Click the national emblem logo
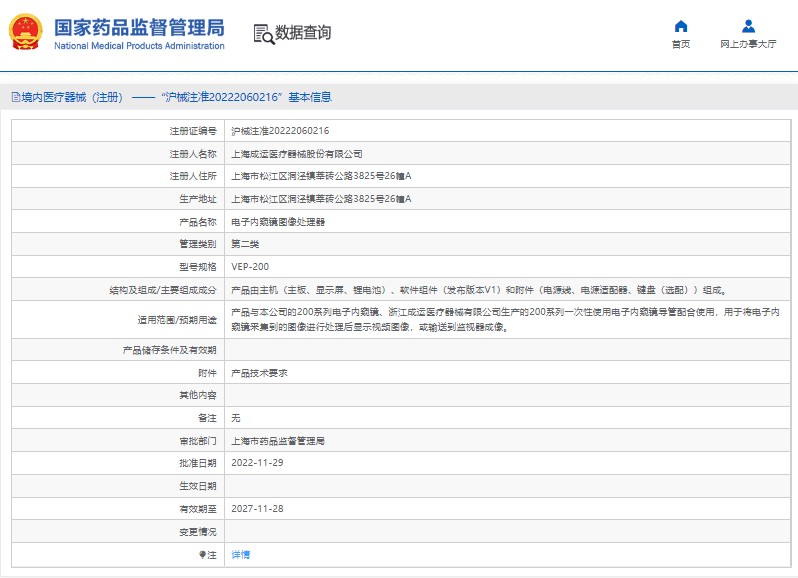This screenshot has width=798, height=578. tap(26, 32)
